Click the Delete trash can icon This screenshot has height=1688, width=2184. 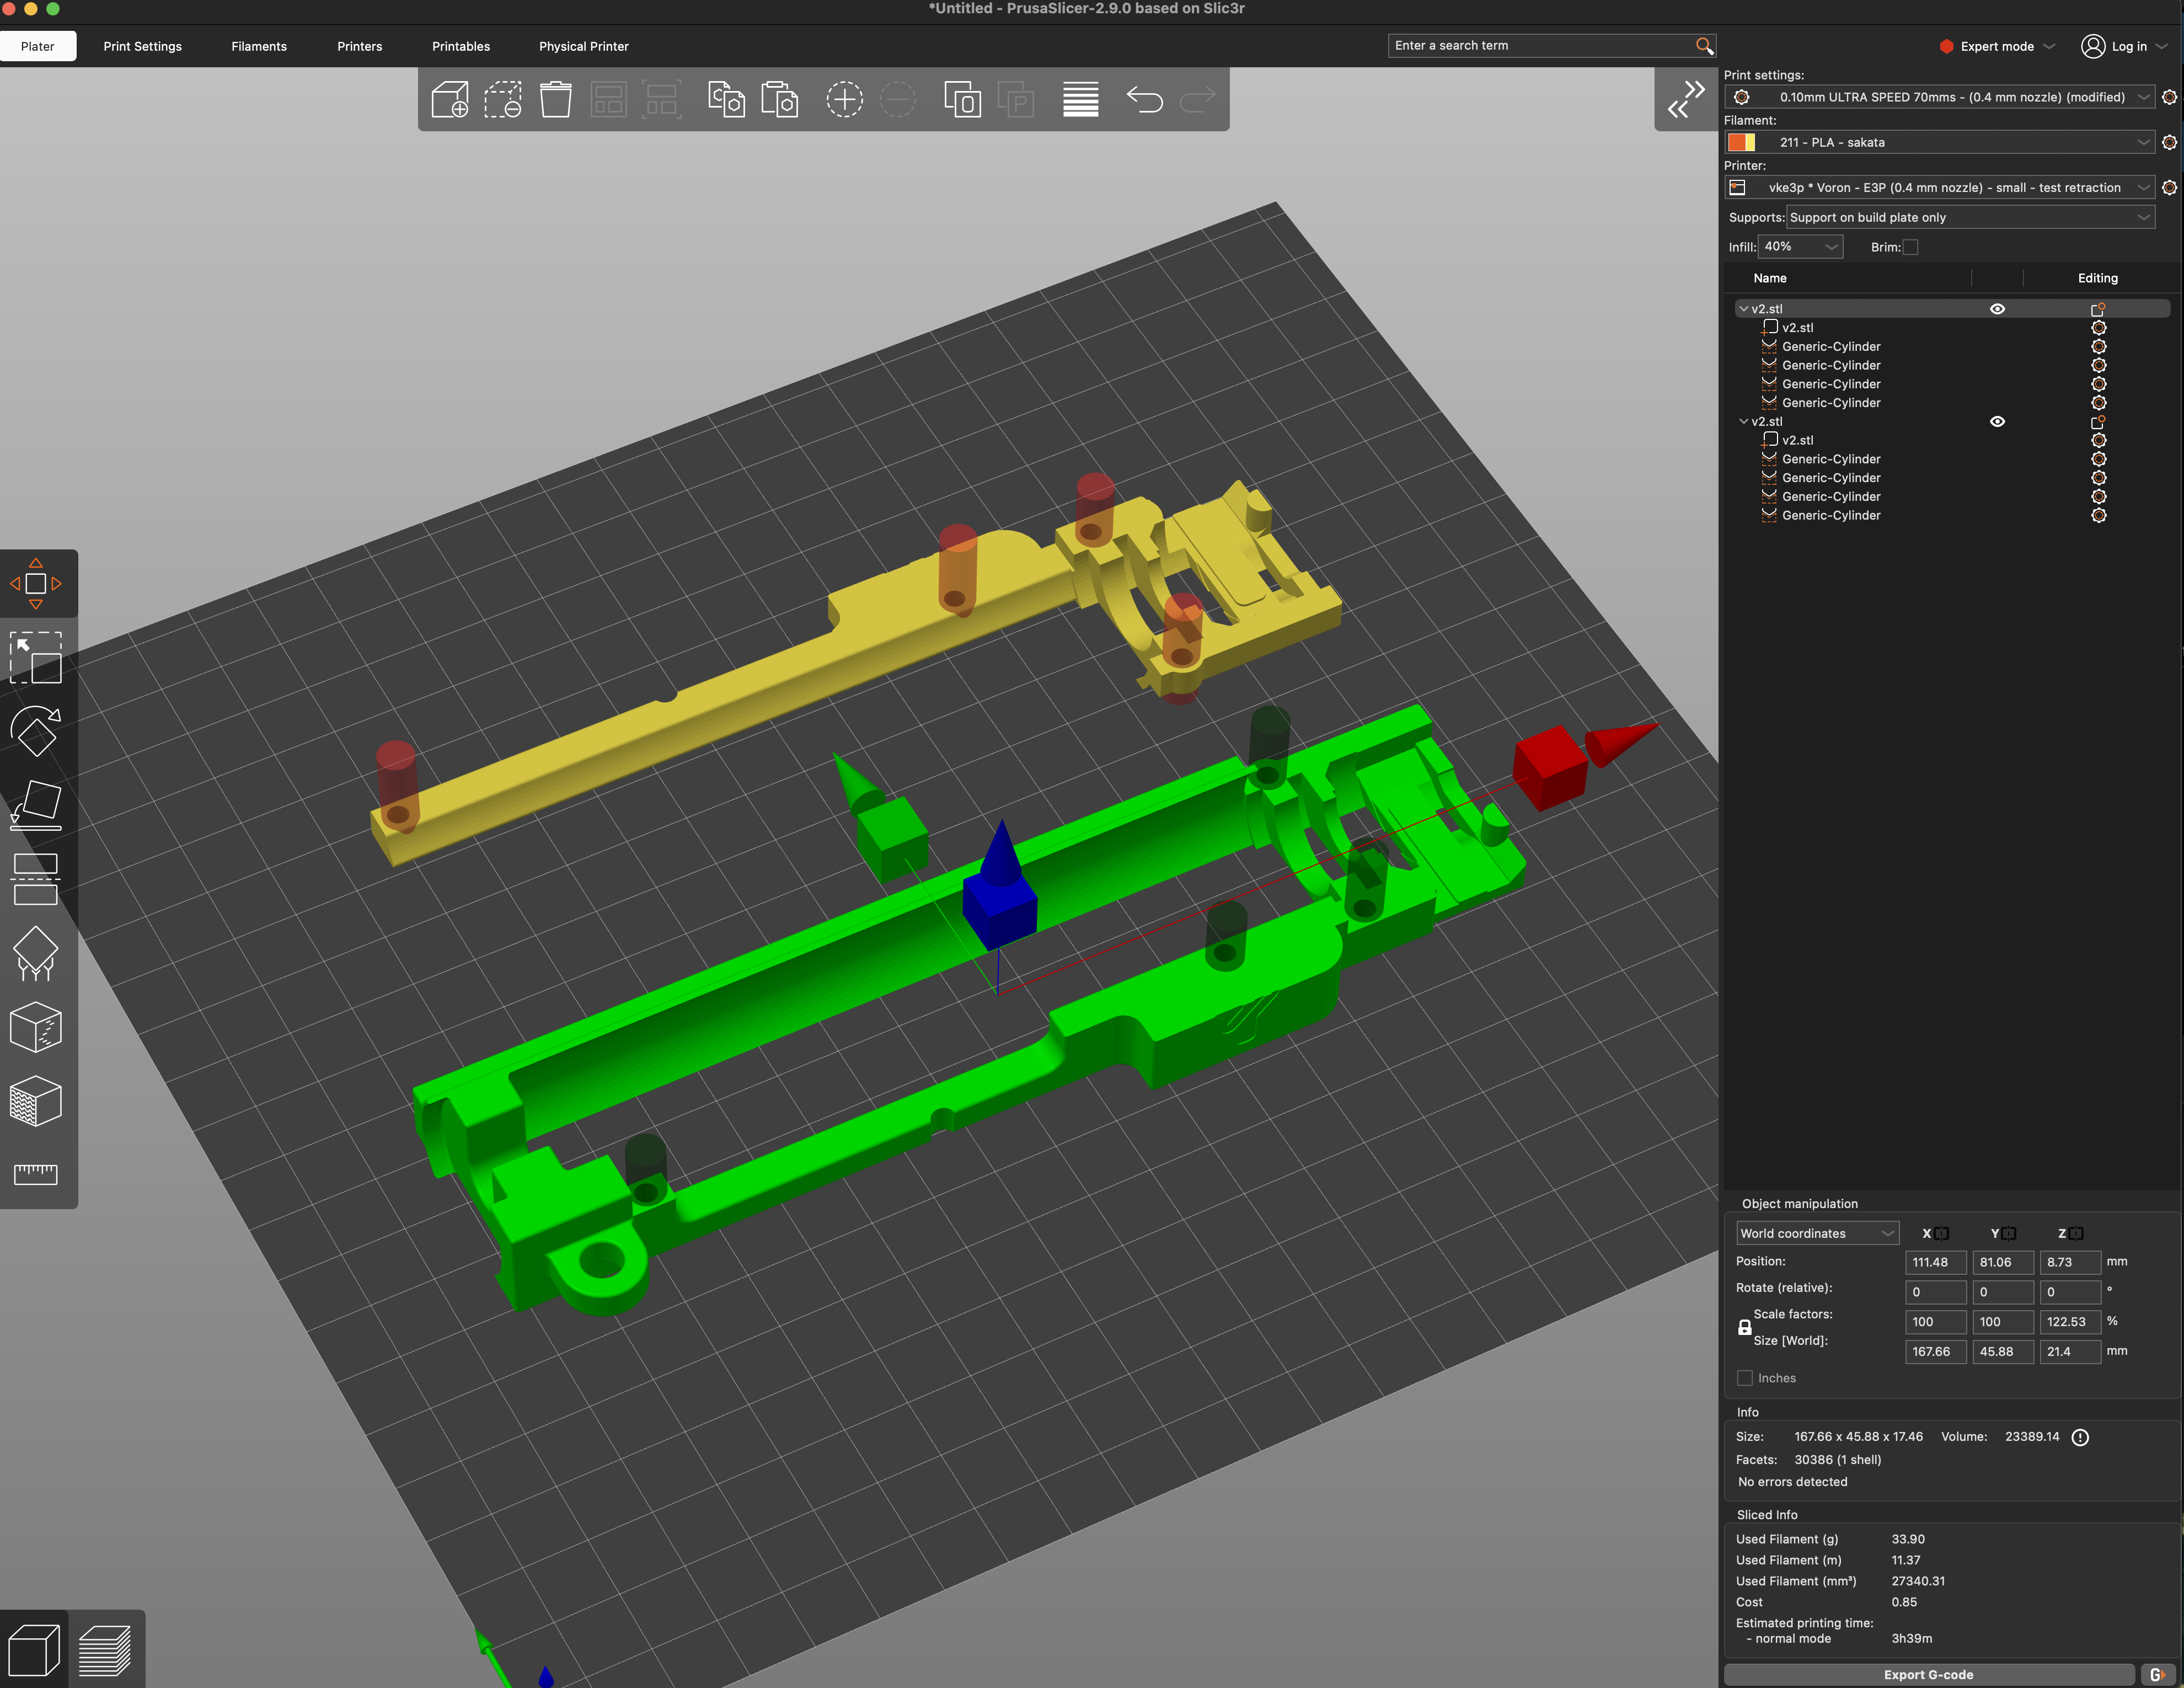coord(555,100)
